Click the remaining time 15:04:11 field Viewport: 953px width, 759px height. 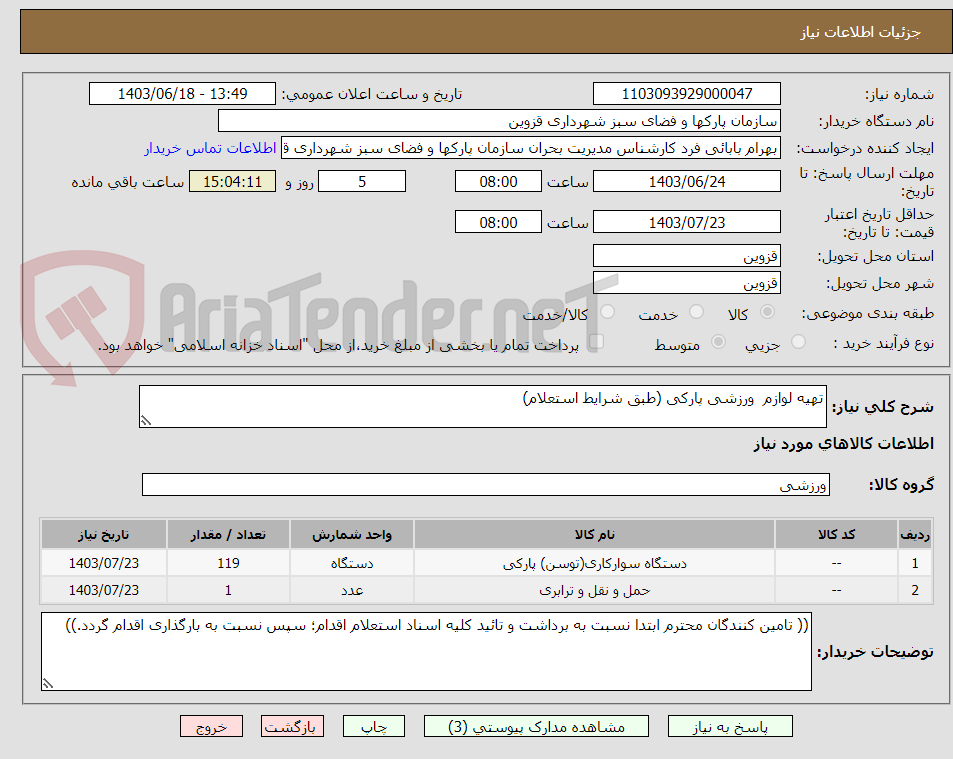(x=232, y=181)
